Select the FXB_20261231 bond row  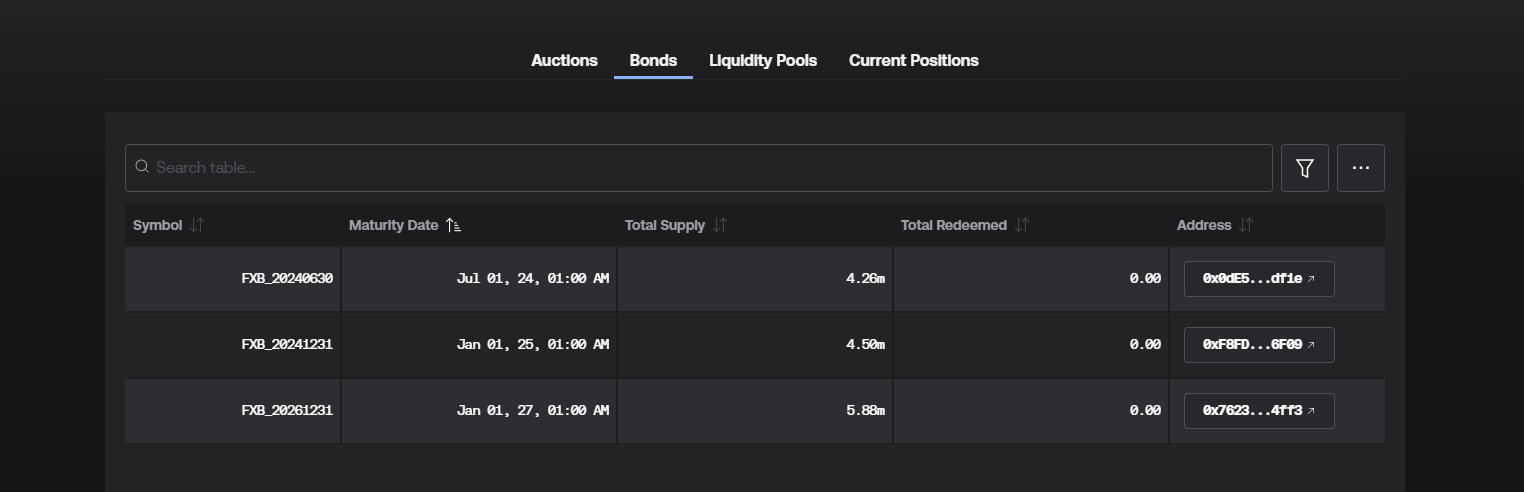(x=755, y=411)
